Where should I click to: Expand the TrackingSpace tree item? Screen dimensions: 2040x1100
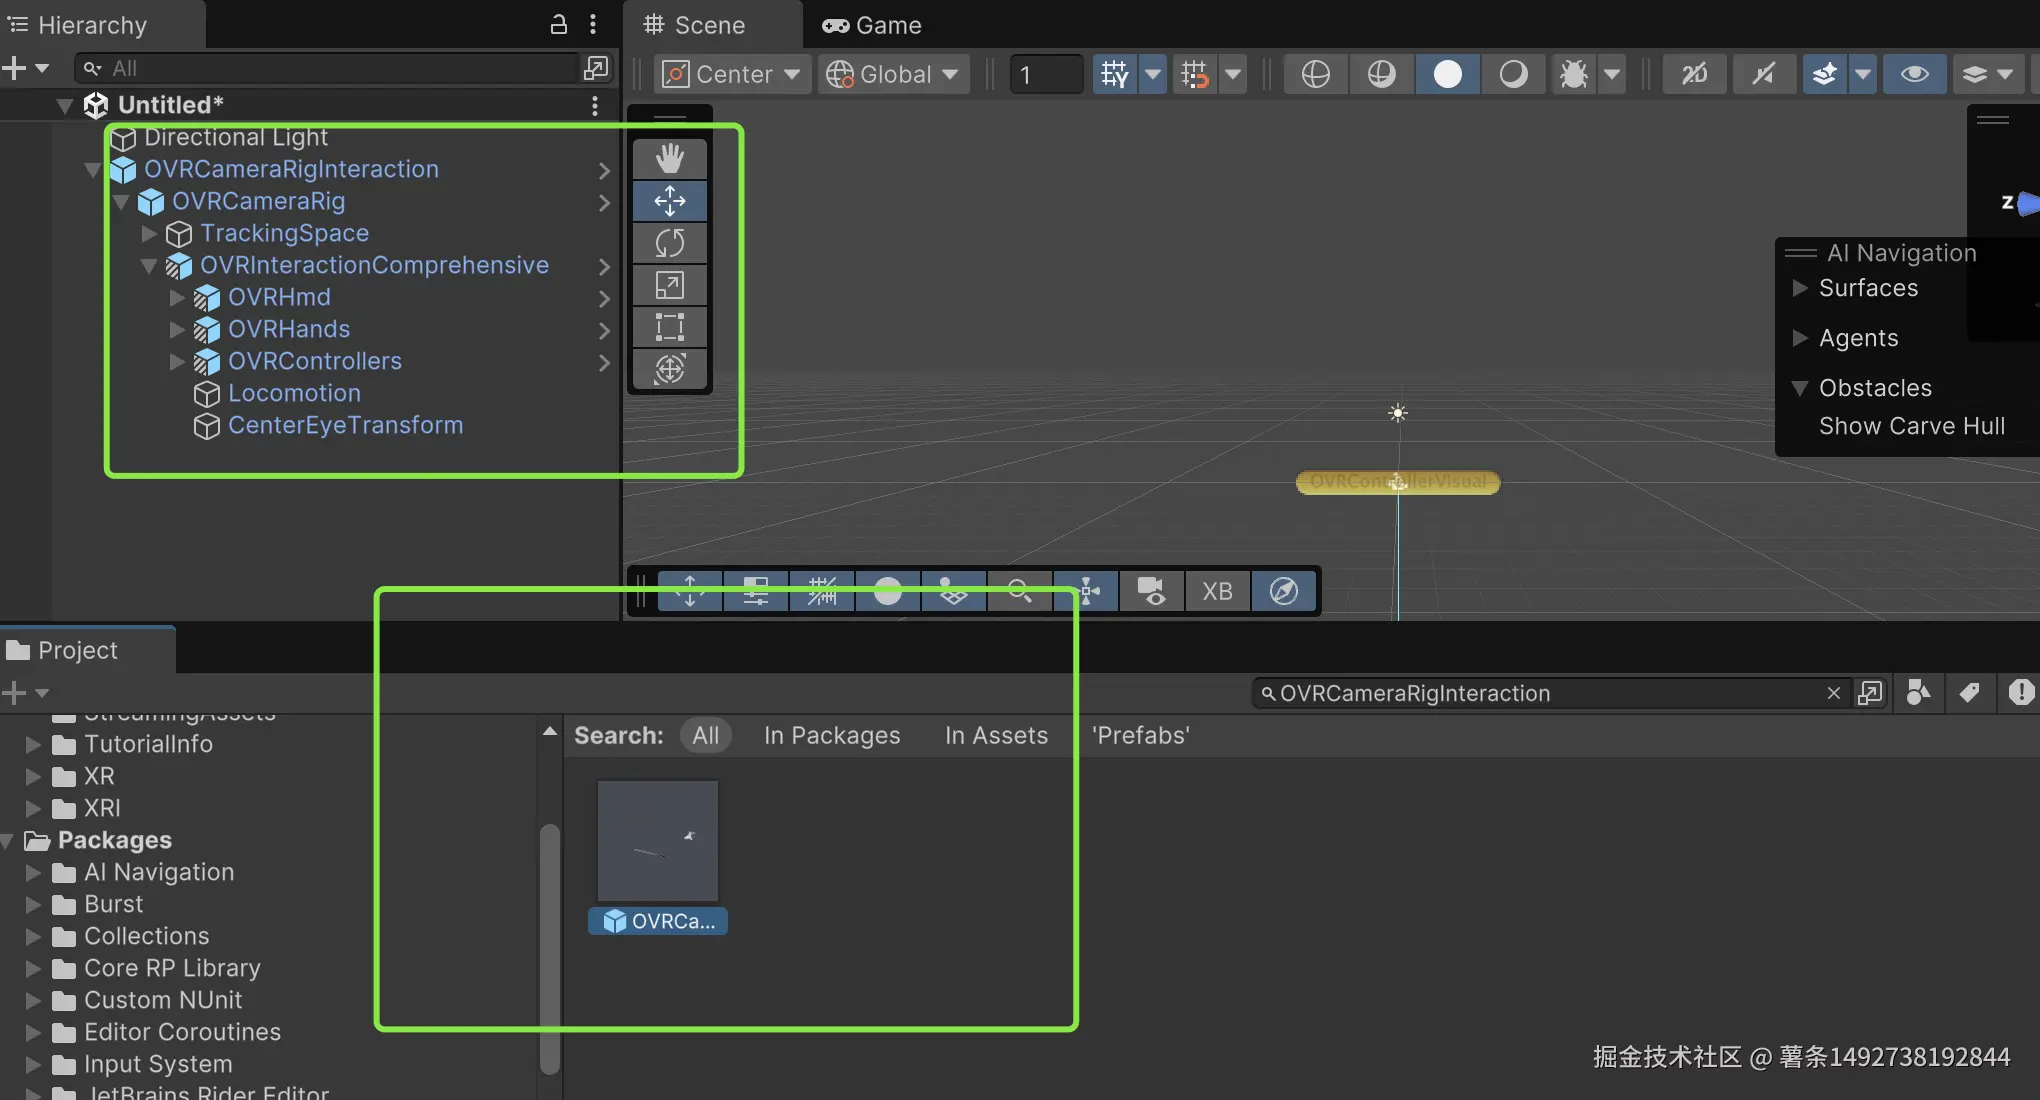[x=150, y=233]
